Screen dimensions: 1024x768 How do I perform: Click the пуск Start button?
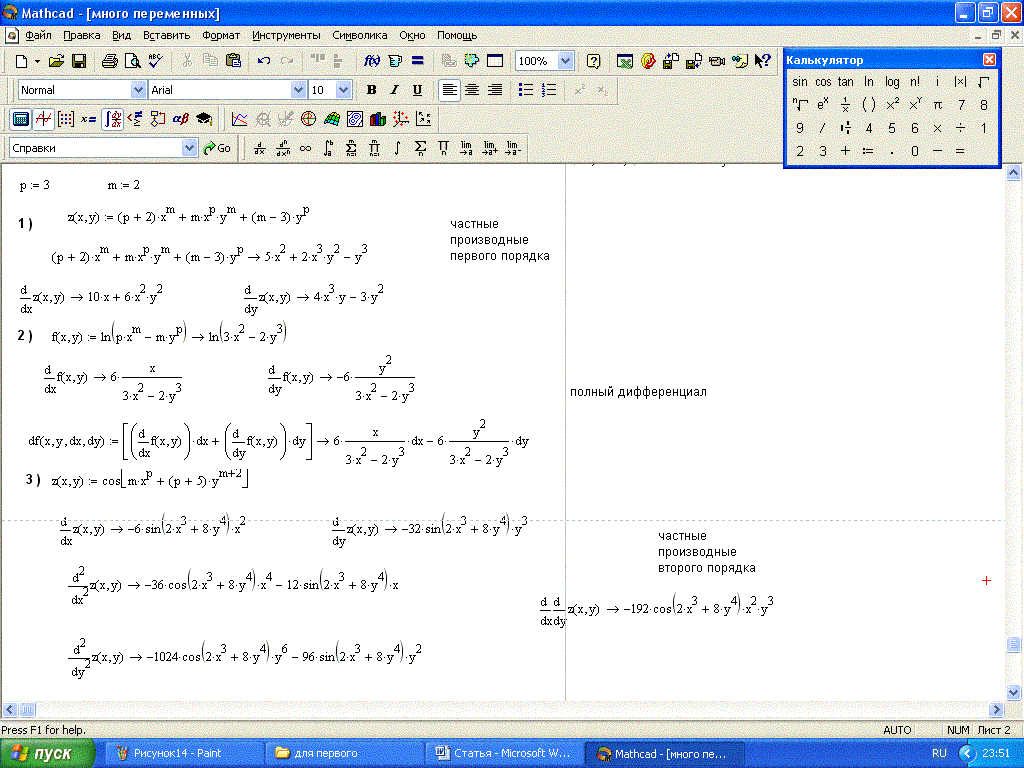(48, 753)
